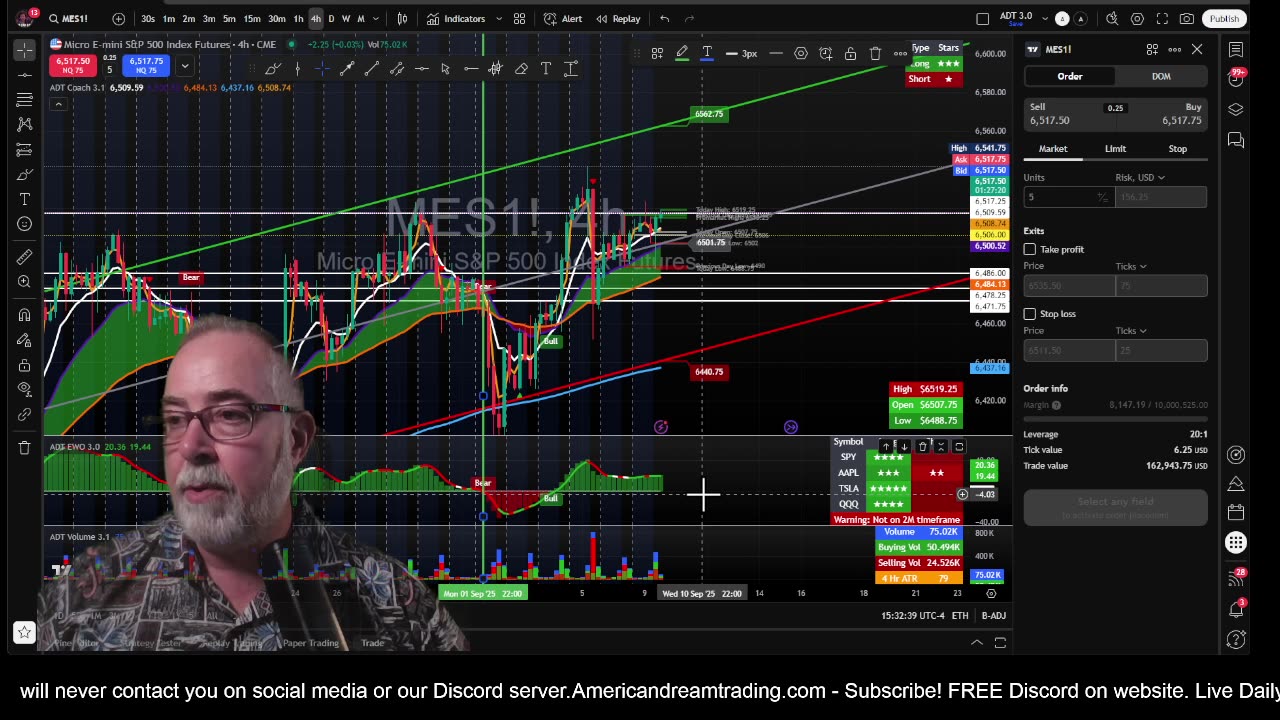Toggle magnet mode in left sidebar
Screen dimensions: 1280x720
(25, 315)
